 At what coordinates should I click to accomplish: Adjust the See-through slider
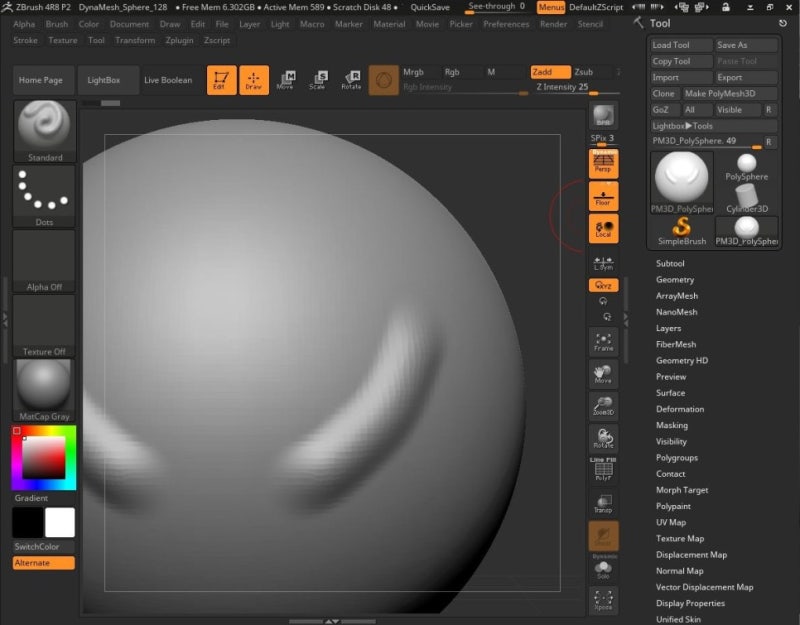click(496, 7)
